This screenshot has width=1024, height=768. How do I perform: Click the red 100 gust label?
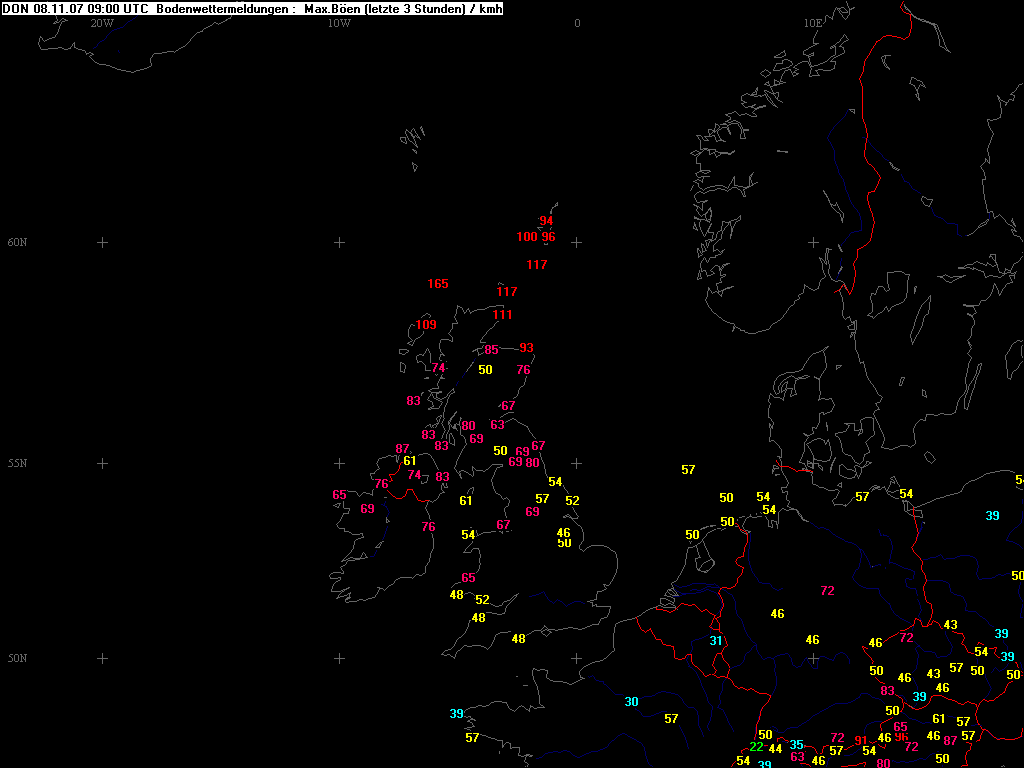click(527, 237)
